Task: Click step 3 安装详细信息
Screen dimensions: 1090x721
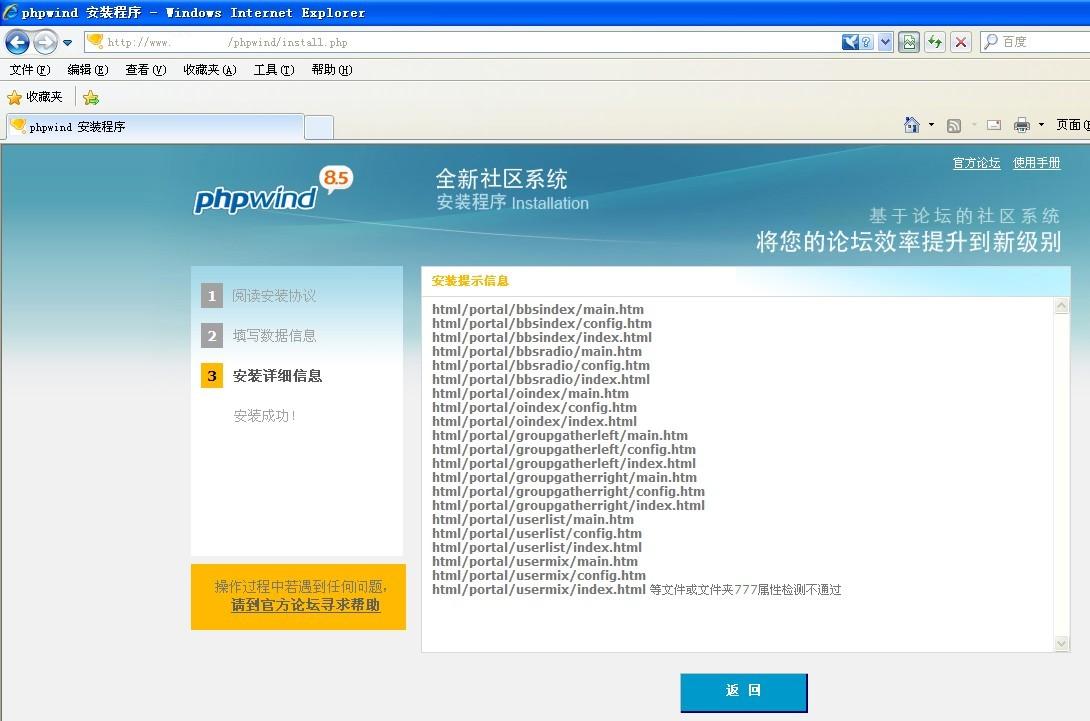Action: pyautogui.click(x=261, y=376)
